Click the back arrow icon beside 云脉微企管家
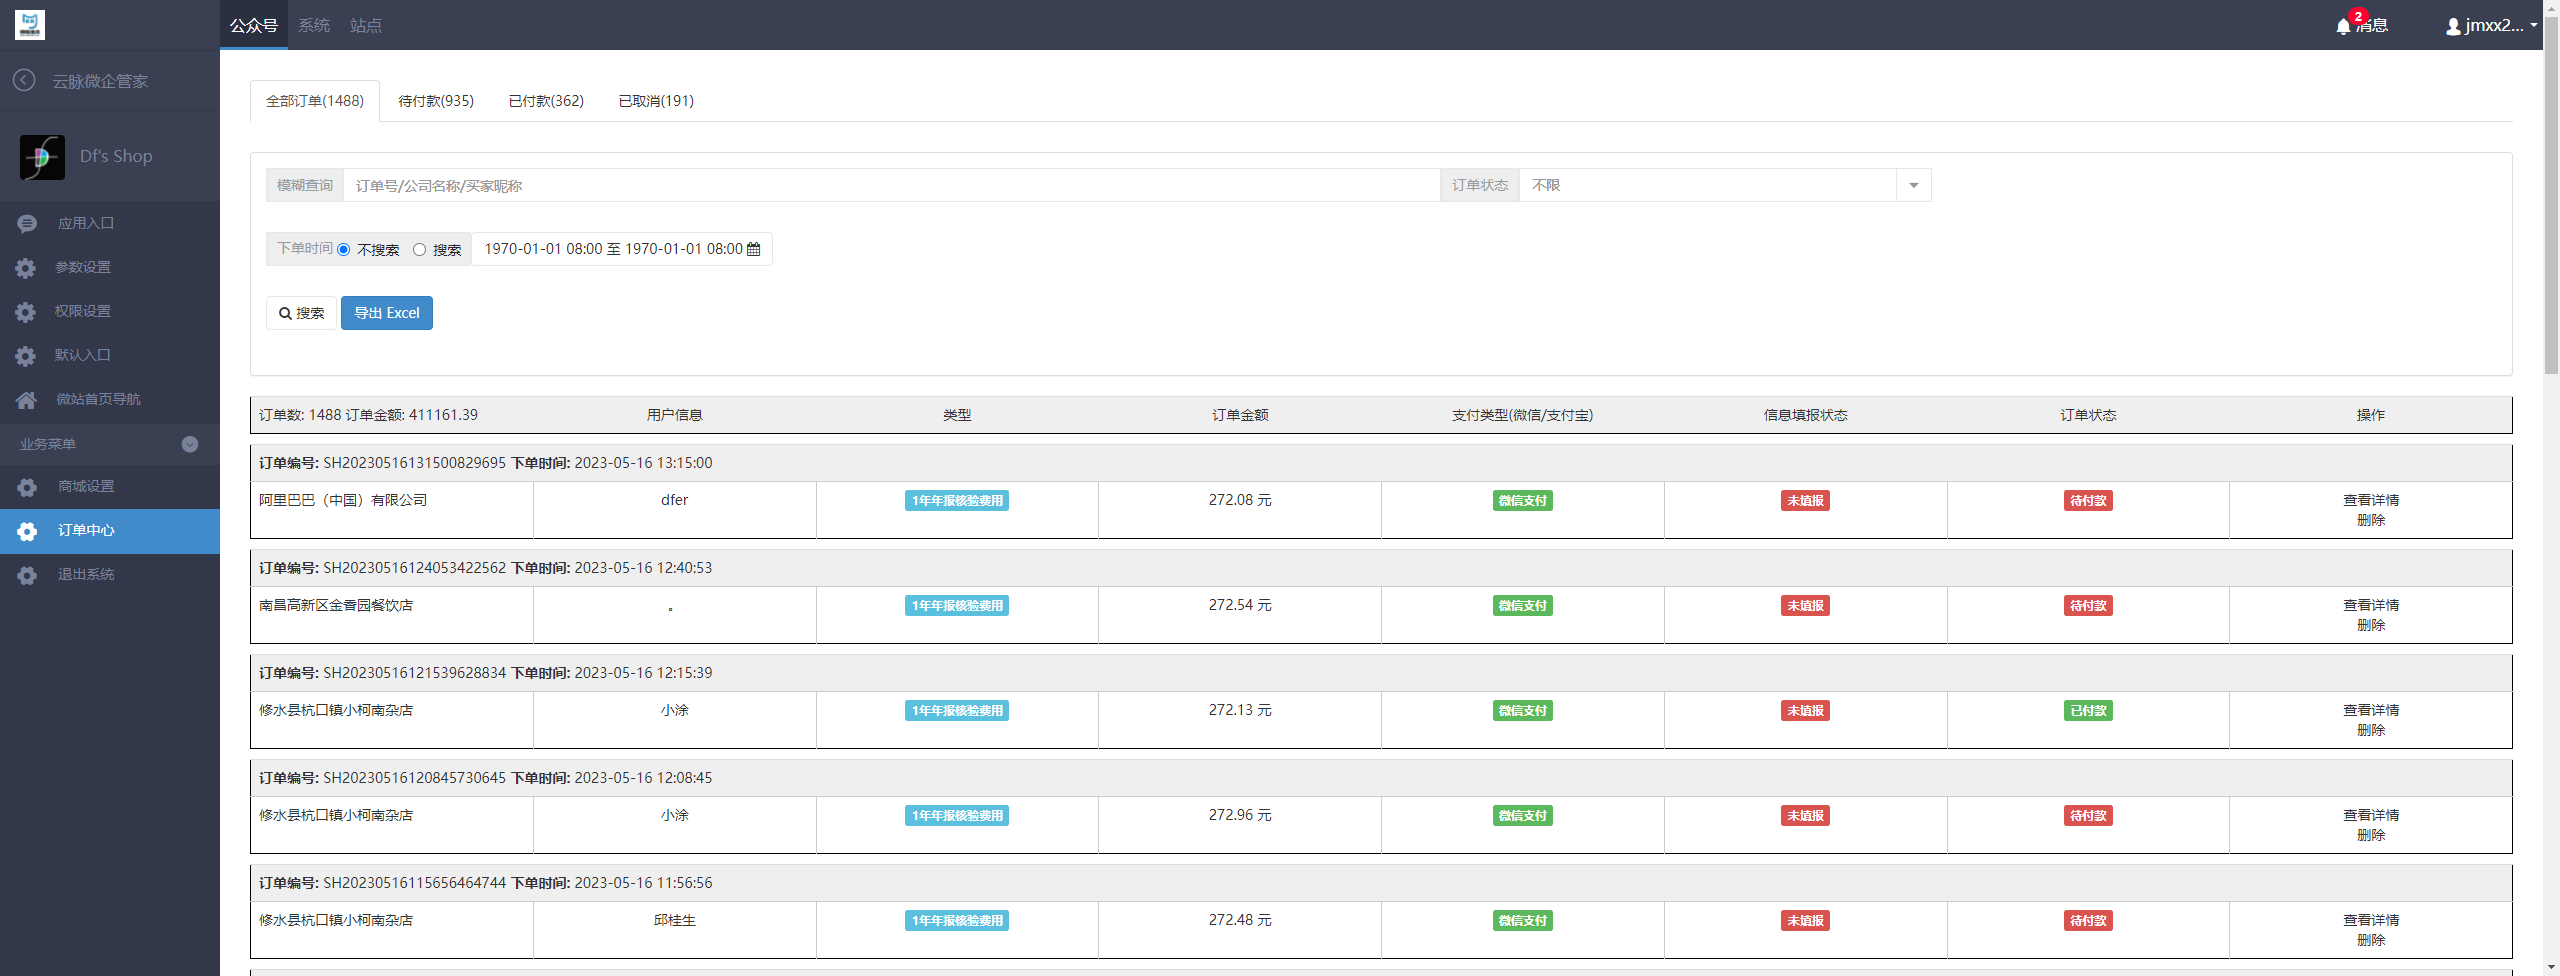 coord(25,80)
